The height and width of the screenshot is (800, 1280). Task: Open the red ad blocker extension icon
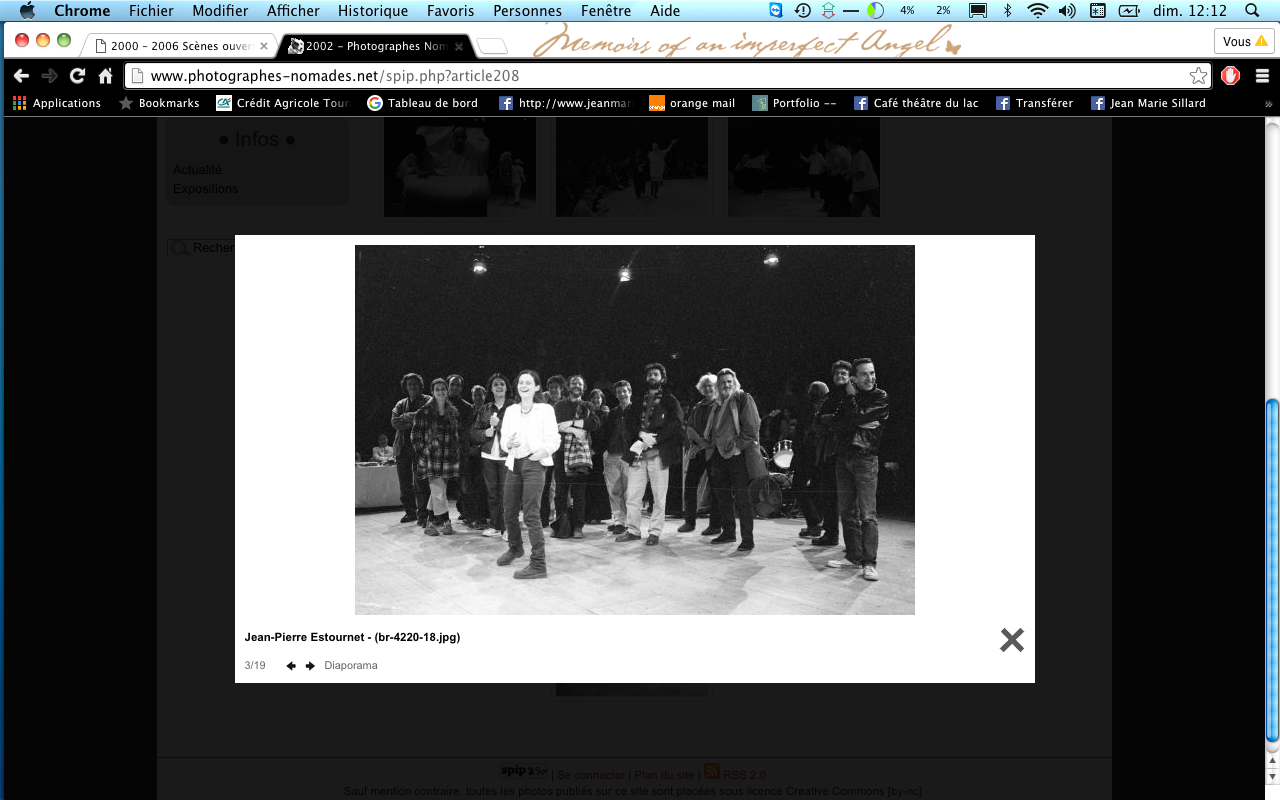pyautogui.click(x=1231, y=76)
